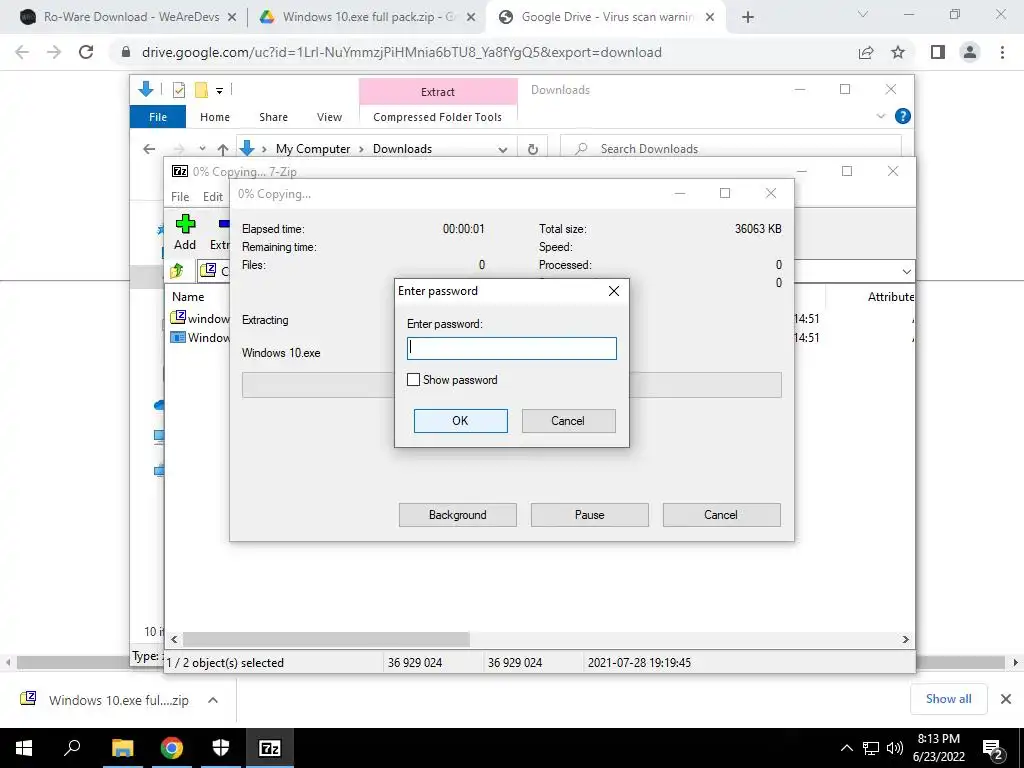Close the Enter password dialog with X
This screenshot has width=1024, height=768.
pos(613,291)
